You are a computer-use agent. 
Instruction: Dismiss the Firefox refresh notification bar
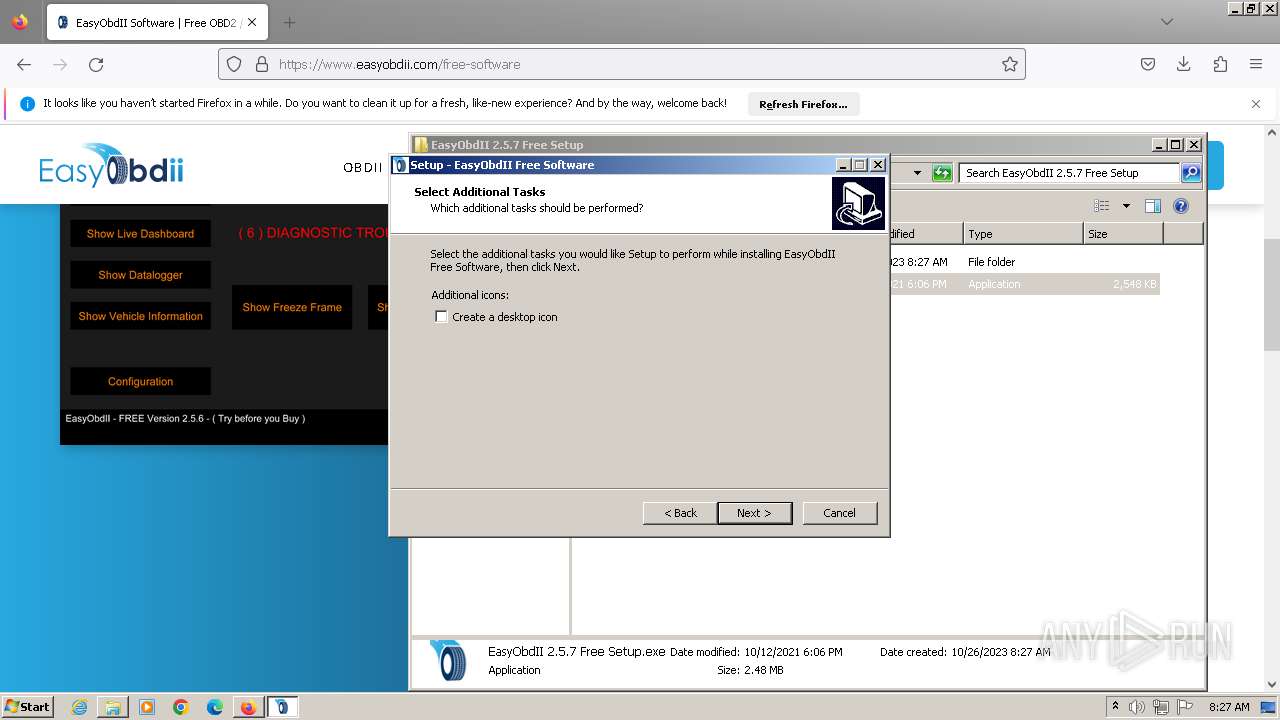(1256, 104)
